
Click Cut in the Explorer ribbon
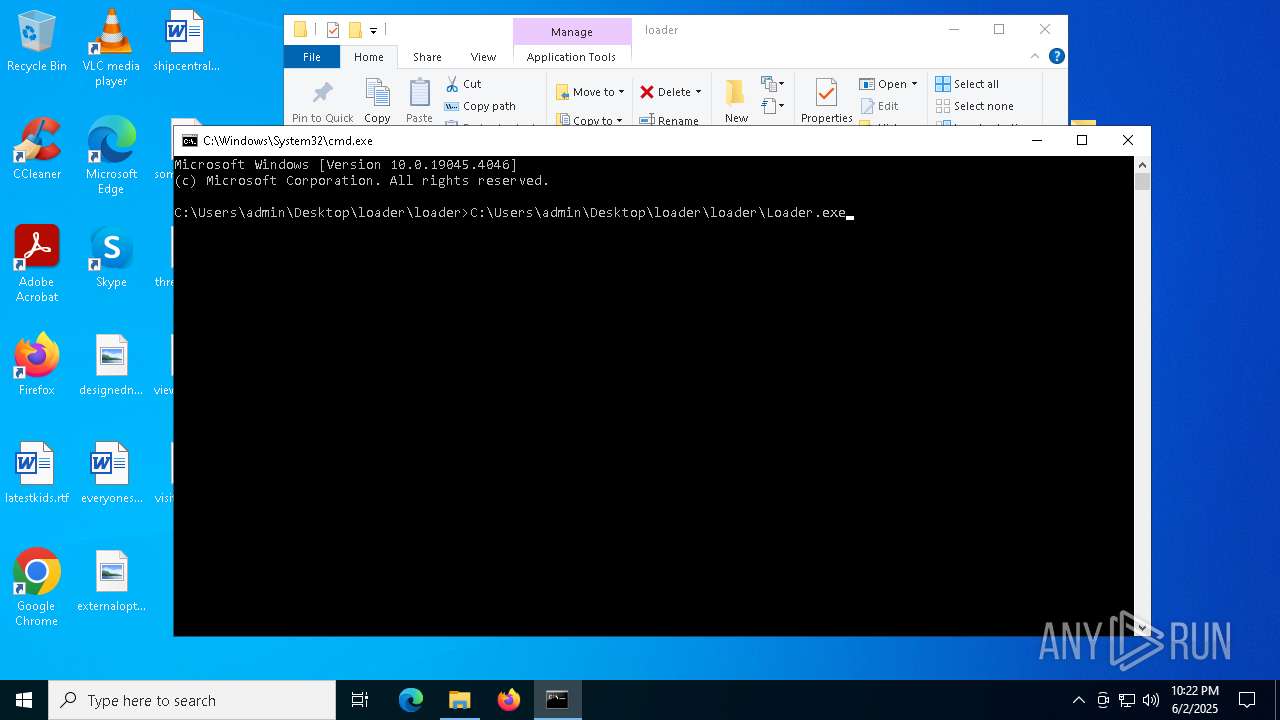[463, 84]
